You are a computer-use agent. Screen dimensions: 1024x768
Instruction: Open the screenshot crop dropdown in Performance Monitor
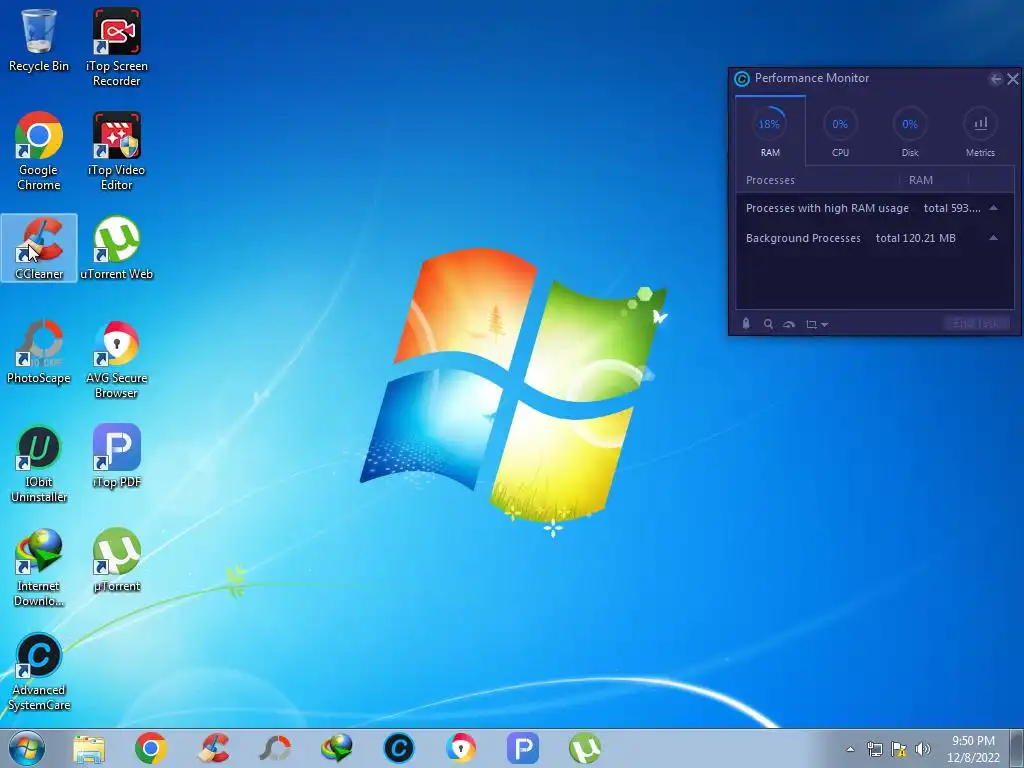coord(816,325)
